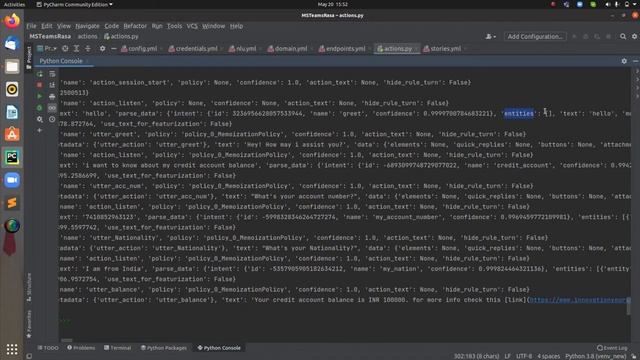The width and height of the screenshot is (640, 360).
Task: Open the File menu
Action: pos(31,26)
